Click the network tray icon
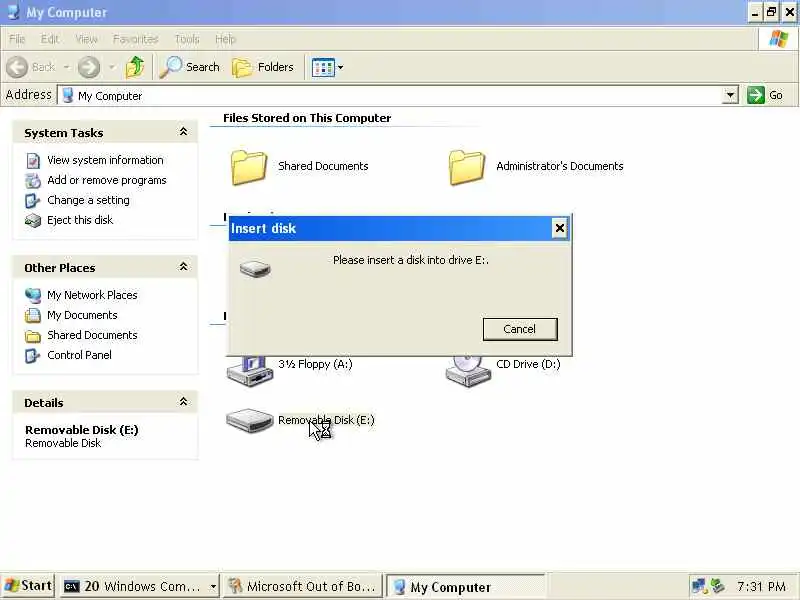The width and height of the screenshot is (800, 600). pyautogui.click(x=699, y=586)
